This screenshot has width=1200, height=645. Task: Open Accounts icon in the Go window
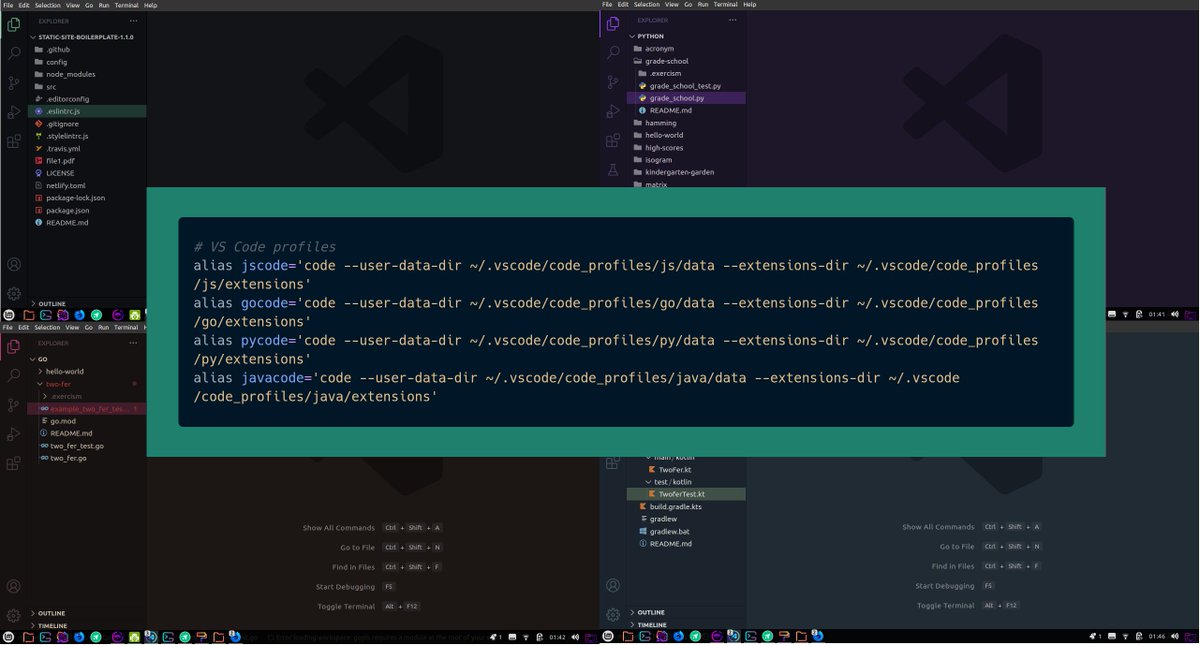14,587
